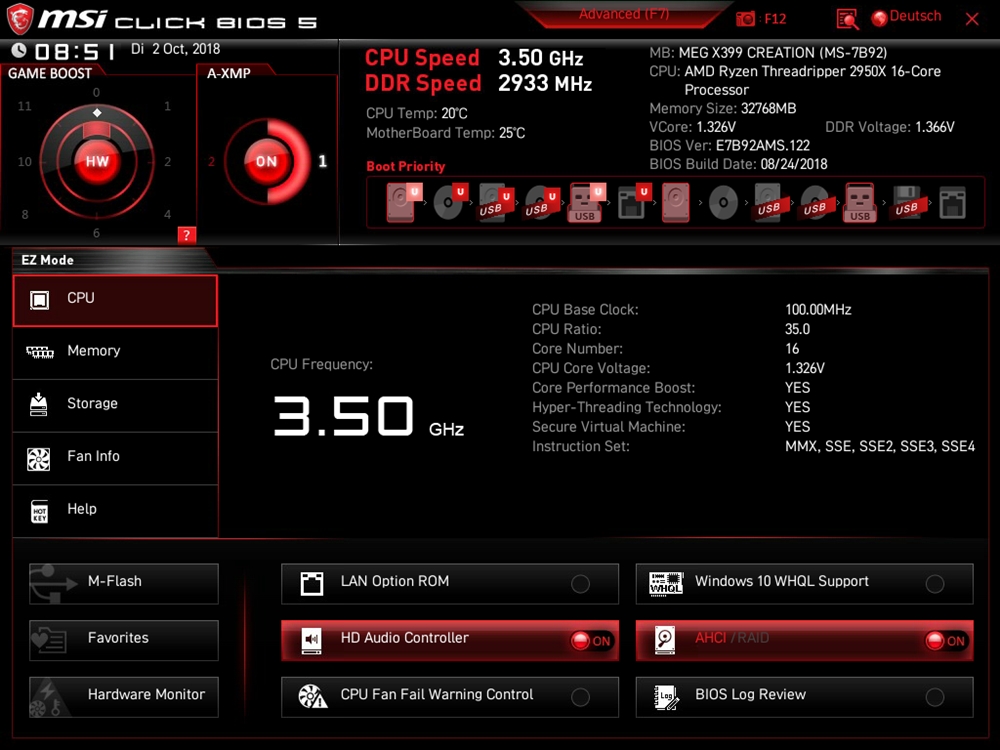The image size is (1000, 750).
Task: Select first hard disk boot priority icon
Action: coord(401,203)
